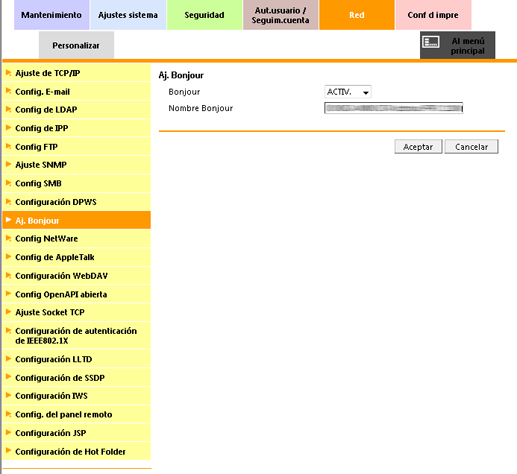
Task: Click arrow icon beside Configuración WebDAV
Action: click(9, 275)
